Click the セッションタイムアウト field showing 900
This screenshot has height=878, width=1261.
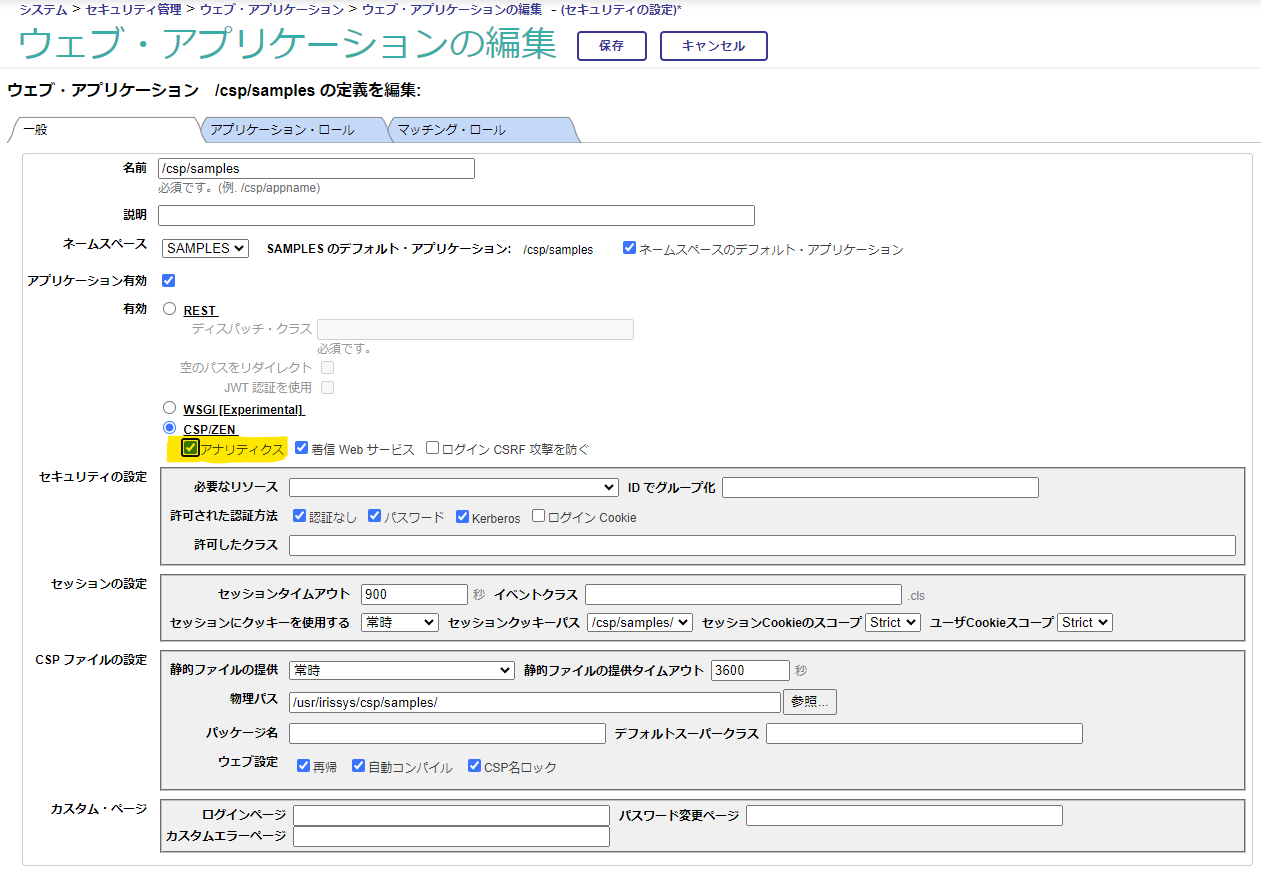point(414,594)
